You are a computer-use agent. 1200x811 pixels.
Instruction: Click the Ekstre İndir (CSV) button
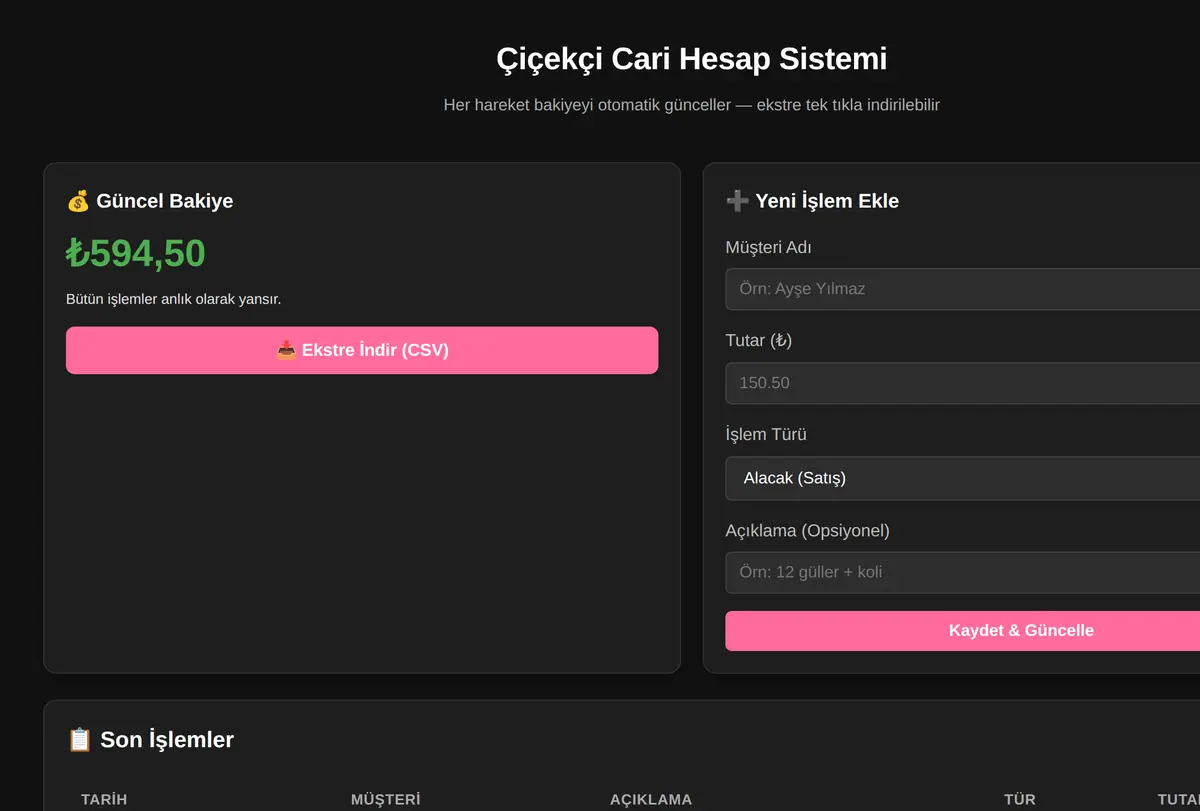362,350
